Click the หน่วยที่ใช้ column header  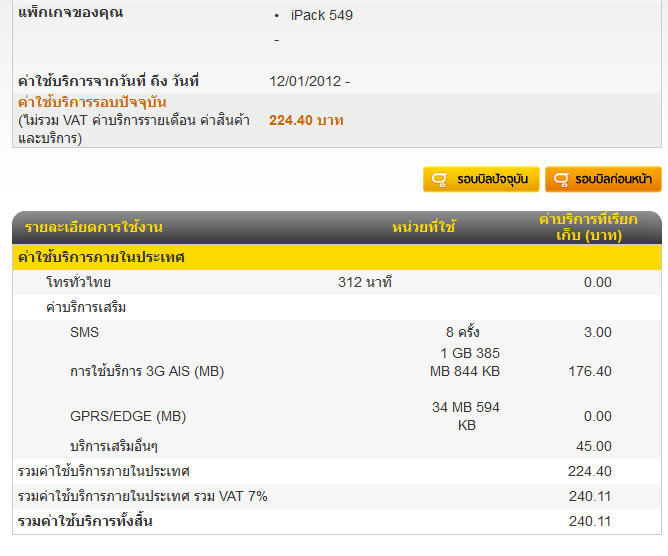(423, 227)
